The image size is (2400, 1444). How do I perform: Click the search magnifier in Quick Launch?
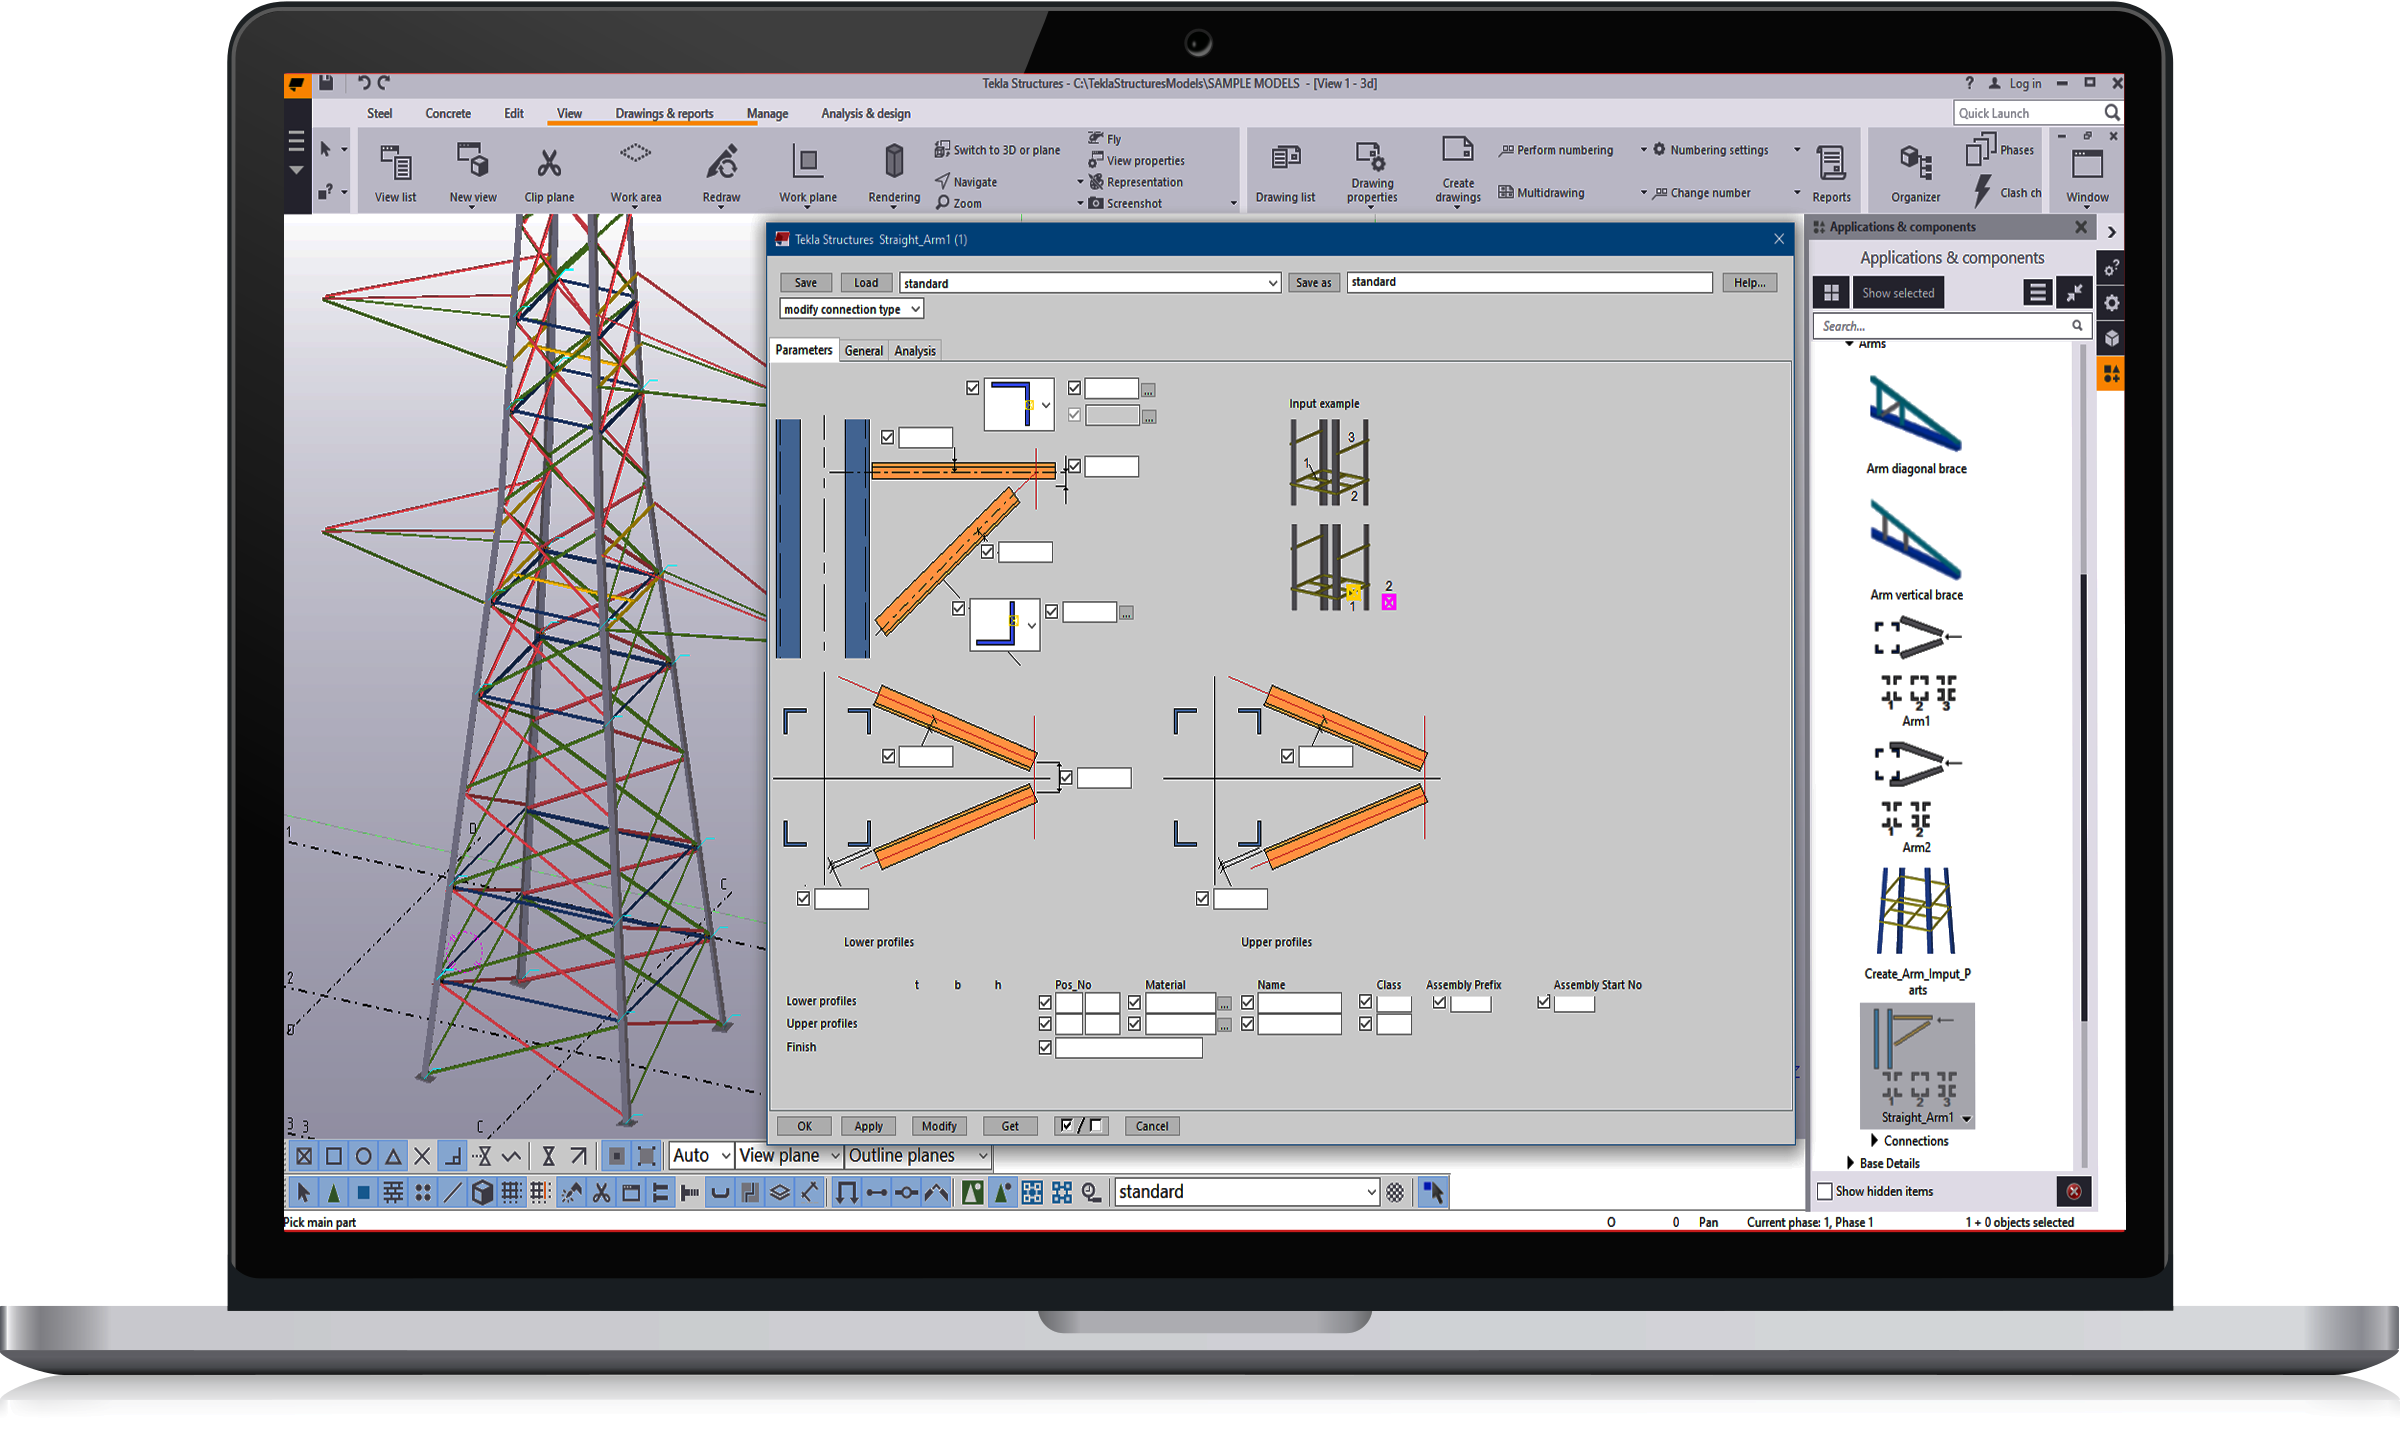2110,113
